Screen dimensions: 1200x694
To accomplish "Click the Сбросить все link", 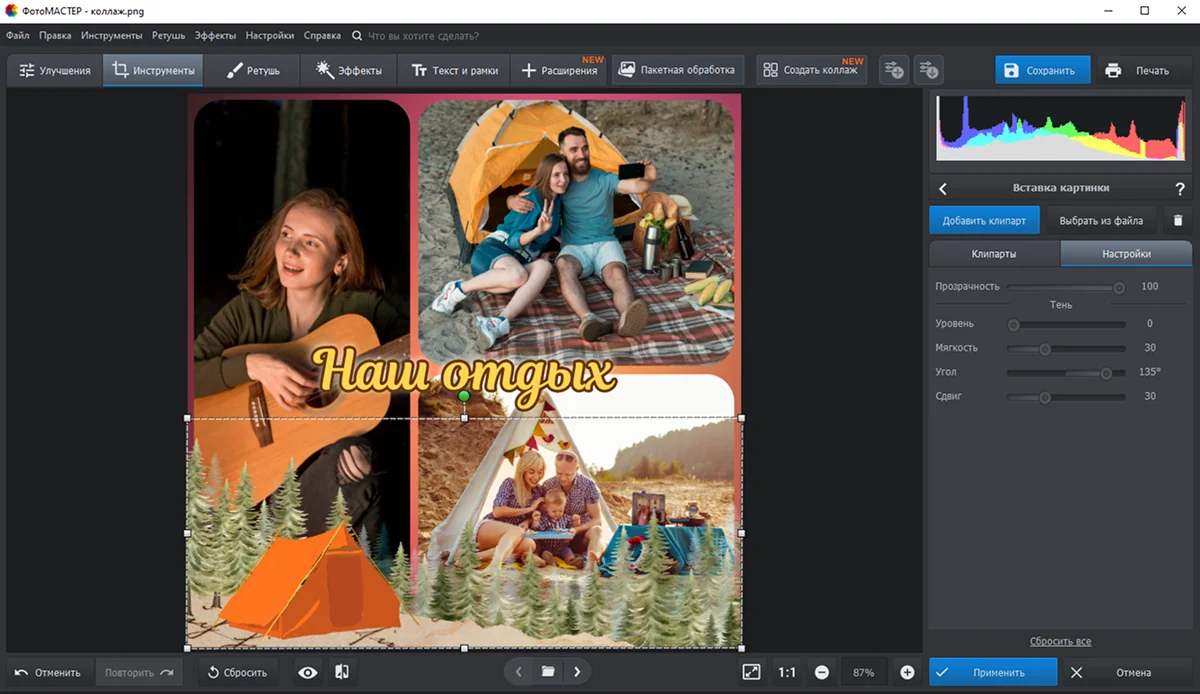I will (1060, 641).
